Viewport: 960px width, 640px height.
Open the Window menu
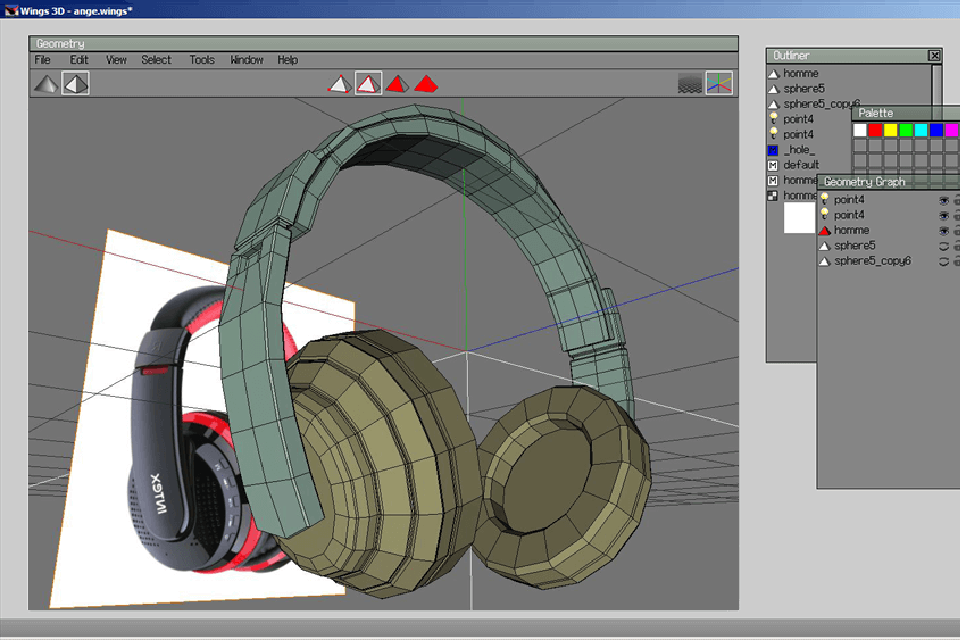point(247,60)
